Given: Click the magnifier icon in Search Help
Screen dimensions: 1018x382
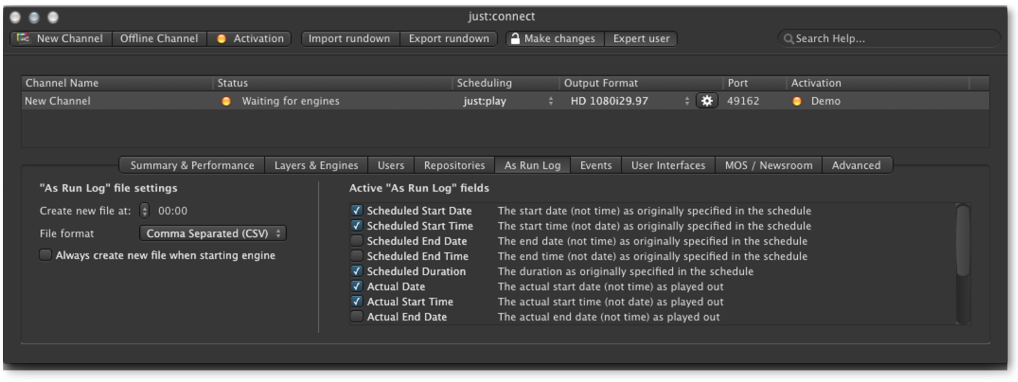Looking at the screenshot, I should (789, 39).
